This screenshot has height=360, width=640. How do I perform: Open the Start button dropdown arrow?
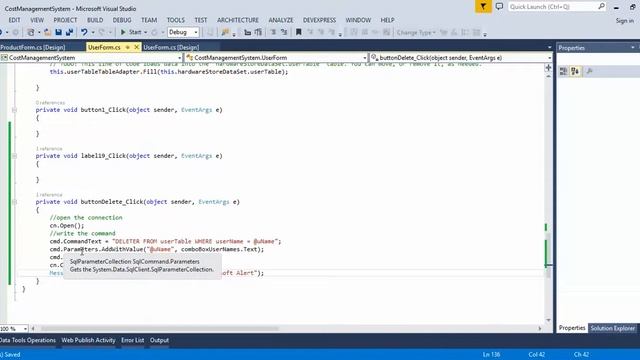click(145, 32)
